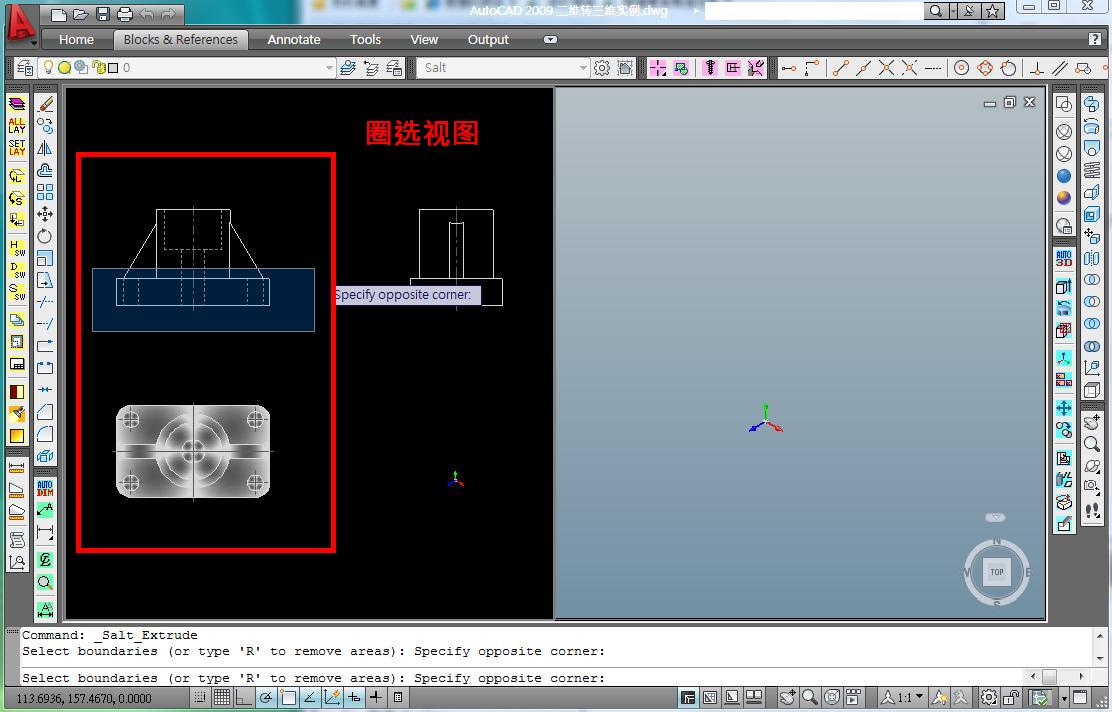This screenshot has width=1112, height=712.
Task: Select the Move tool in left toolbar
Action: click(45, 214)
